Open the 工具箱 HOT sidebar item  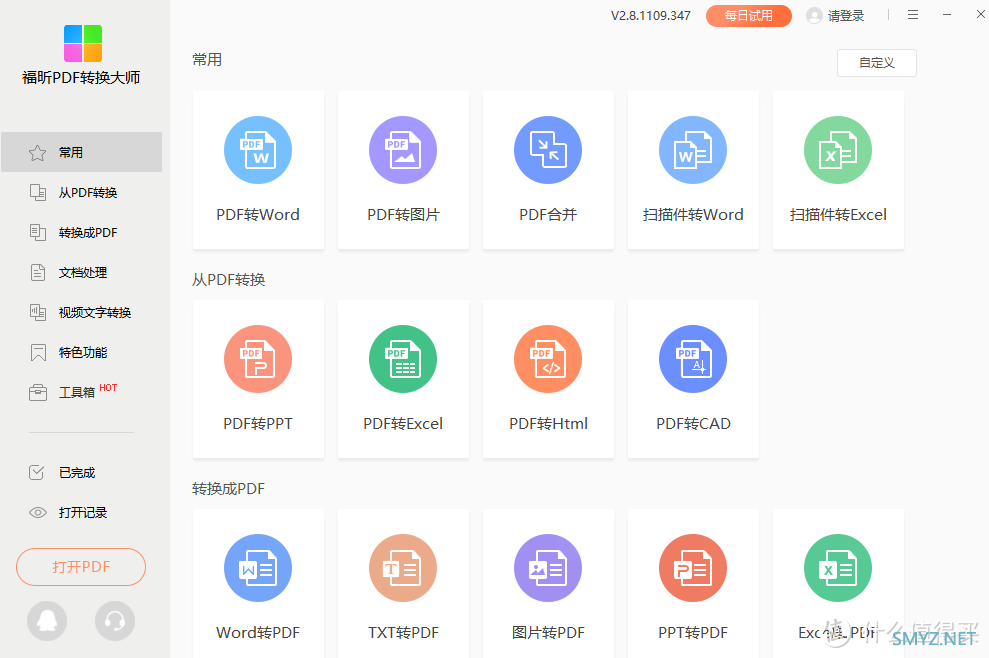point(81,392)
